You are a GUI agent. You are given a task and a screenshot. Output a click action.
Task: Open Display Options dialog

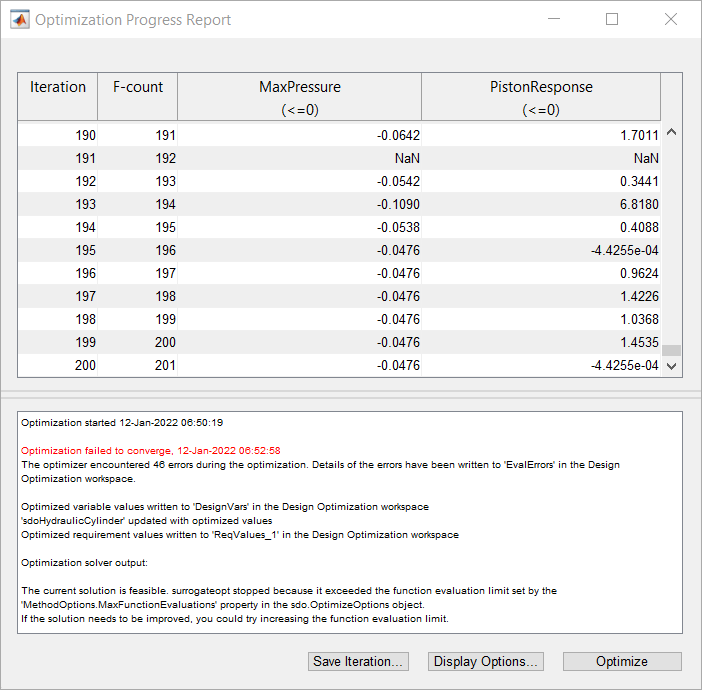click(486, 661)
